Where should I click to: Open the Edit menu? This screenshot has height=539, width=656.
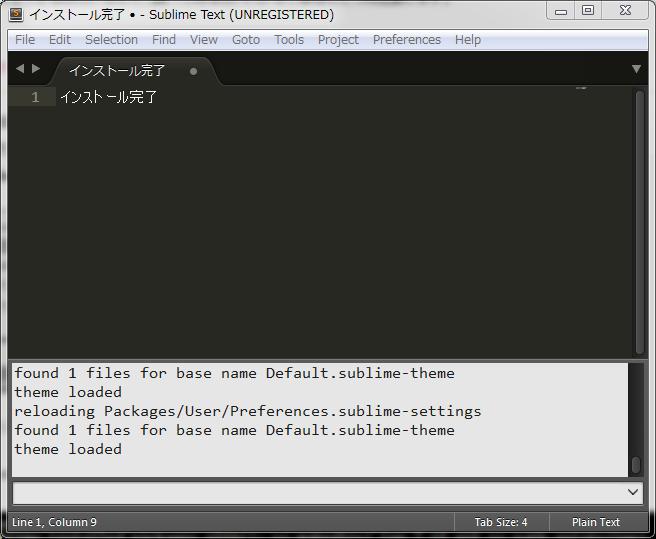click(x=59, y=40)
